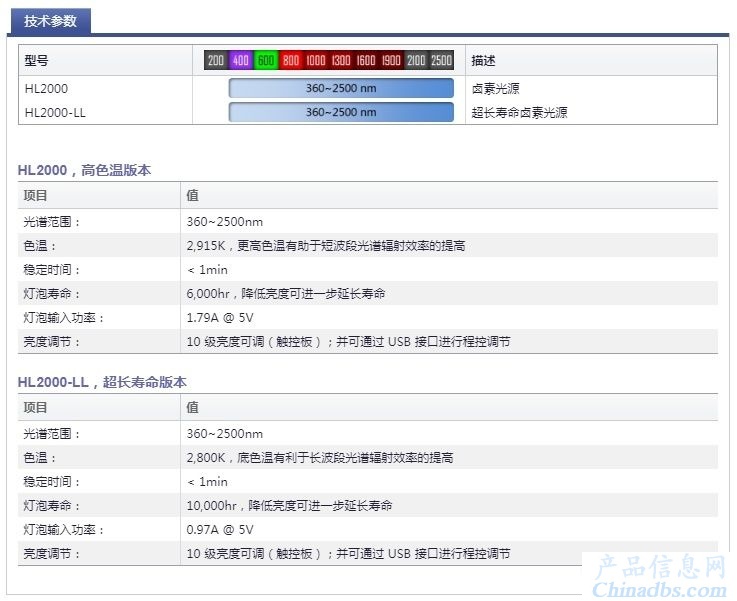
Task: Click the 1600 wavelength swatch
Action: [366, 60]
